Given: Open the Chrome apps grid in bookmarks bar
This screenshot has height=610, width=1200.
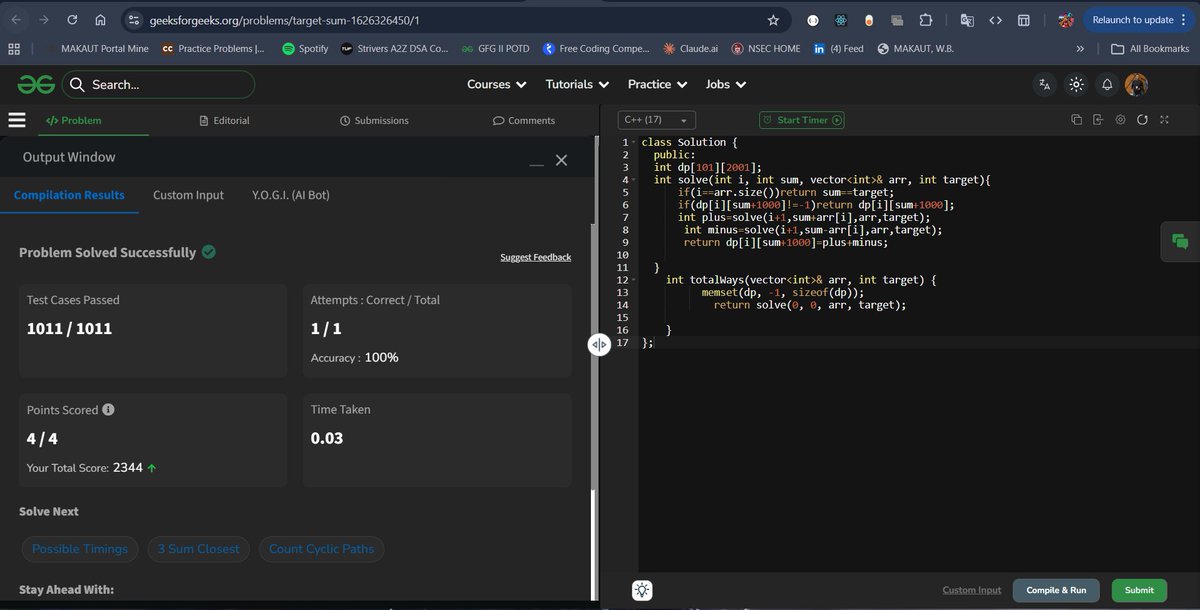Looking at the screenshot, I should coord(14,48).
